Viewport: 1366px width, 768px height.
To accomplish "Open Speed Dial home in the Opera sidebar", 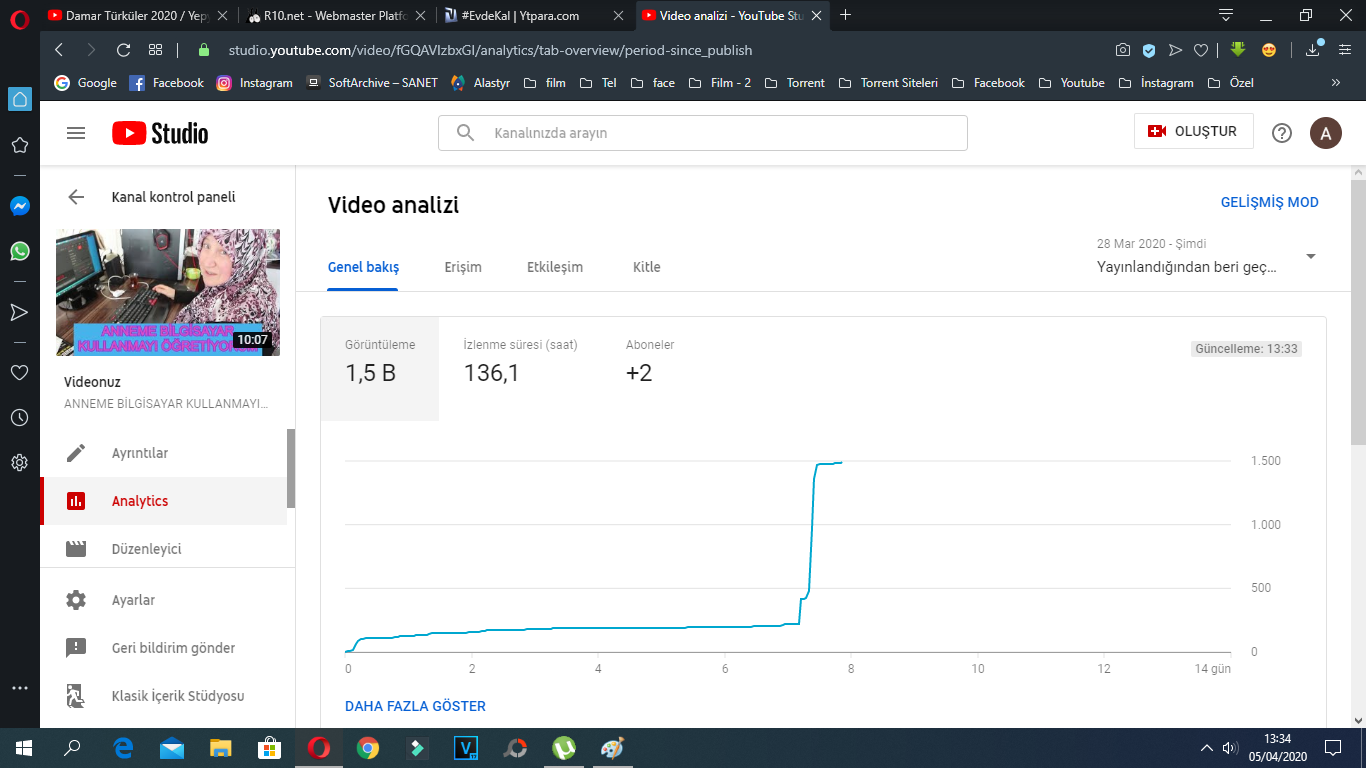I will point(20,99).
